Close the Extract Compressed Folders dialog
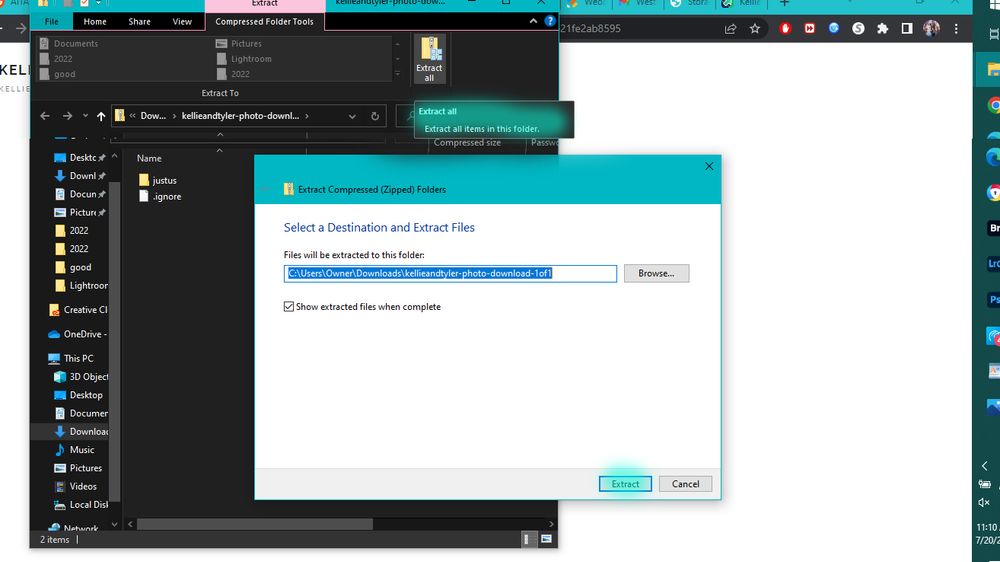This screenshot has height=562, width=1000. coord(709,166)
